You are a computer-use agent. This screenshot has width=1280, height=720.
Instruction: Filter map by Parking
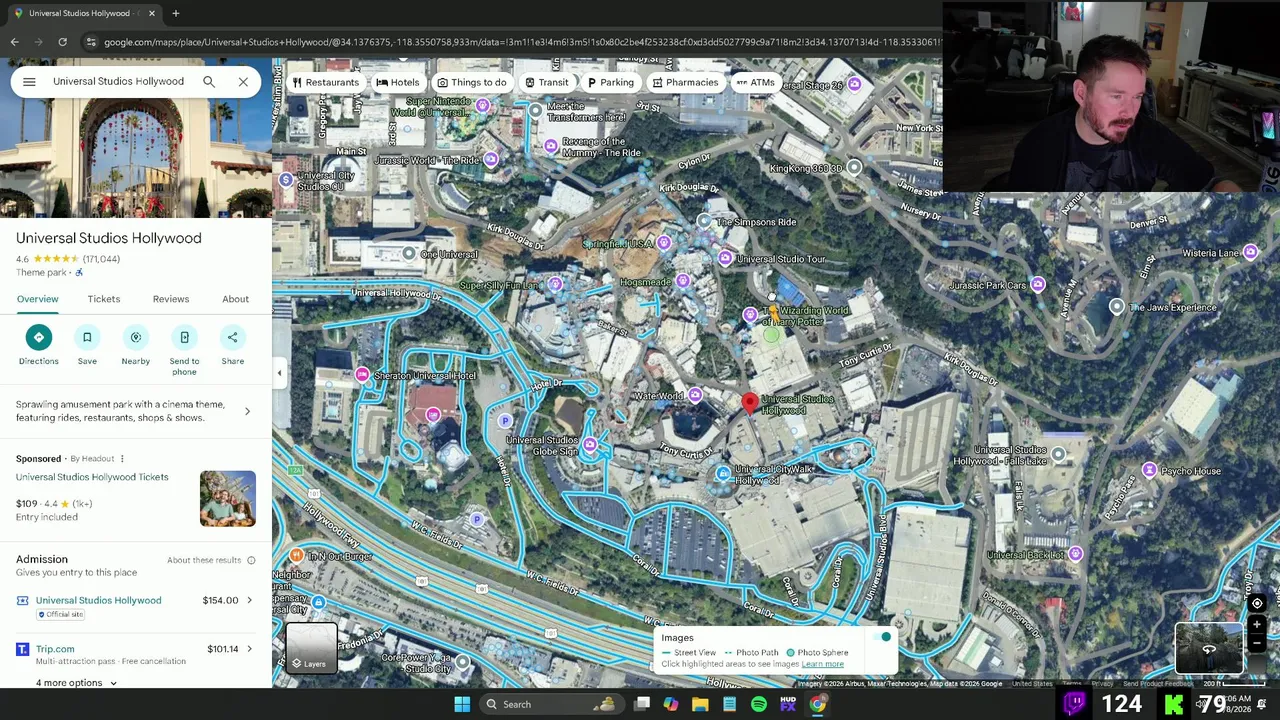[x=611, y=82]
